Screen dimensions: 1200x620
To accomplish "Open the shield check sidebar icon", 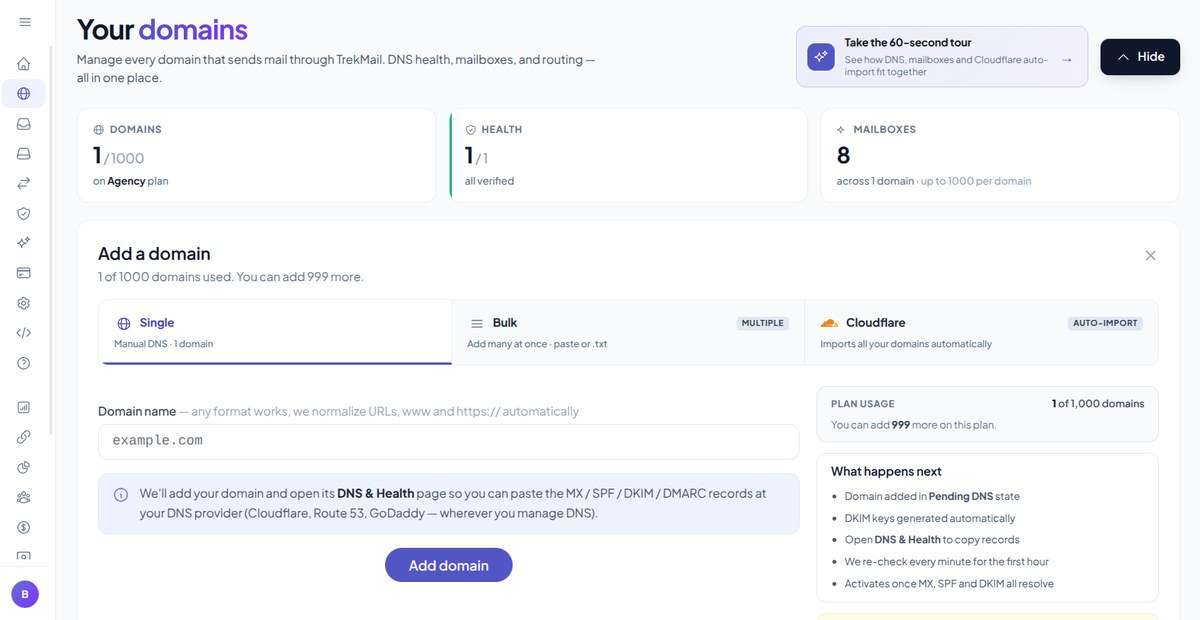I will [24, 213].
